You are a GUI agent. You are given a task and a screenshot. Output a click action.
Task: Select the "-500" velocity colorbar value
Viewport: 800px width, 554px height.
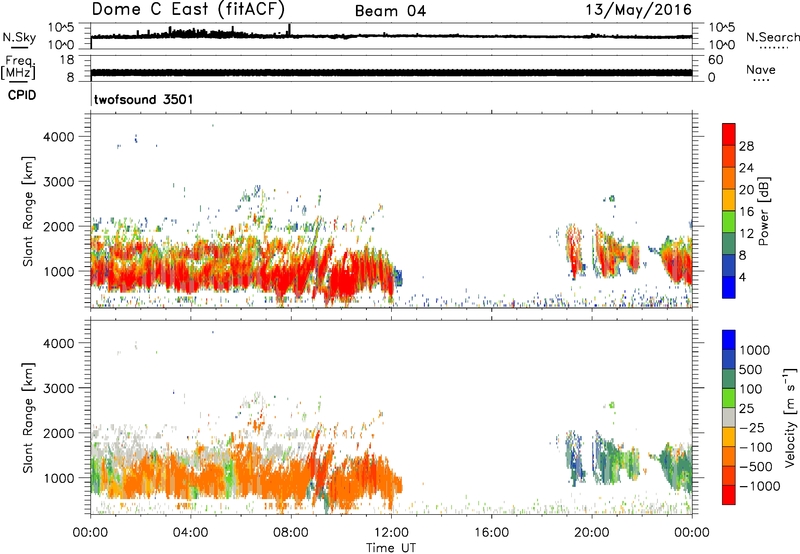(x=755, y=466)
